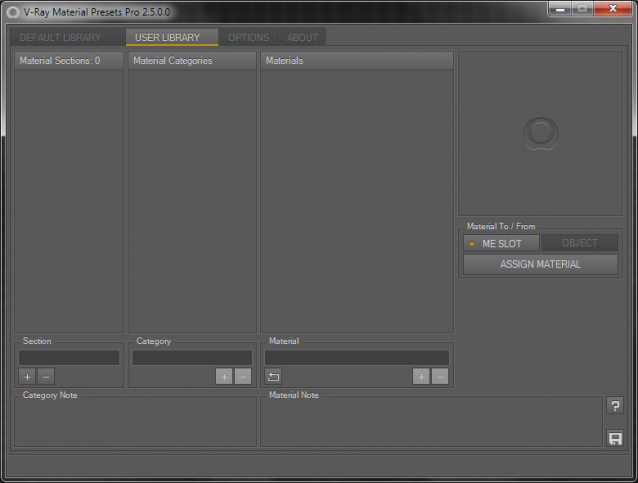The height and width of the screenshot is (483, 638).
Task: Remove category with the minus button
Action: coord(243,376)
